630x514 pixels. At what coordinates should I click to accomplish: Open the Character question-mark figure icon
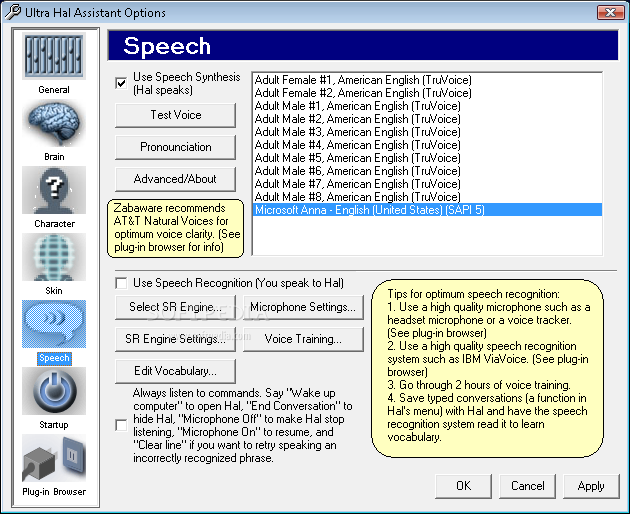54,190
